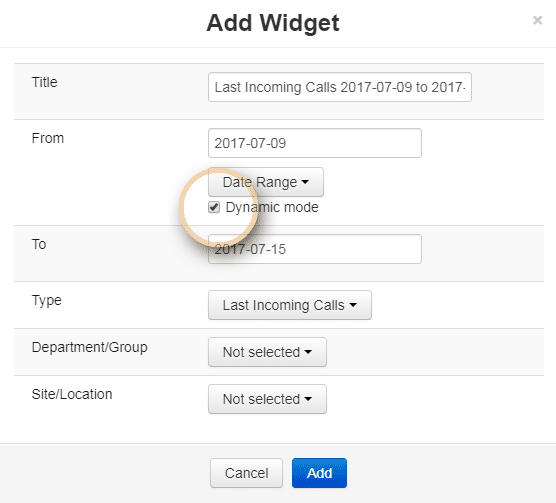Open the Site/Location Not selected dropdown
Image resolution: width=556 pixels, height=503 pixels.
[267, 399]
